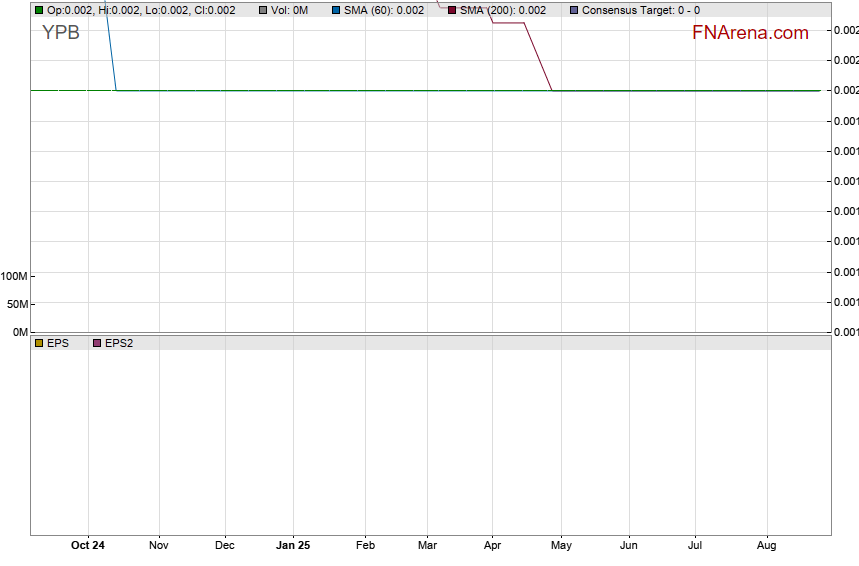859x566 pixels.
Task: Click the 100M volume axis label
Action: [x=14, y=276]
